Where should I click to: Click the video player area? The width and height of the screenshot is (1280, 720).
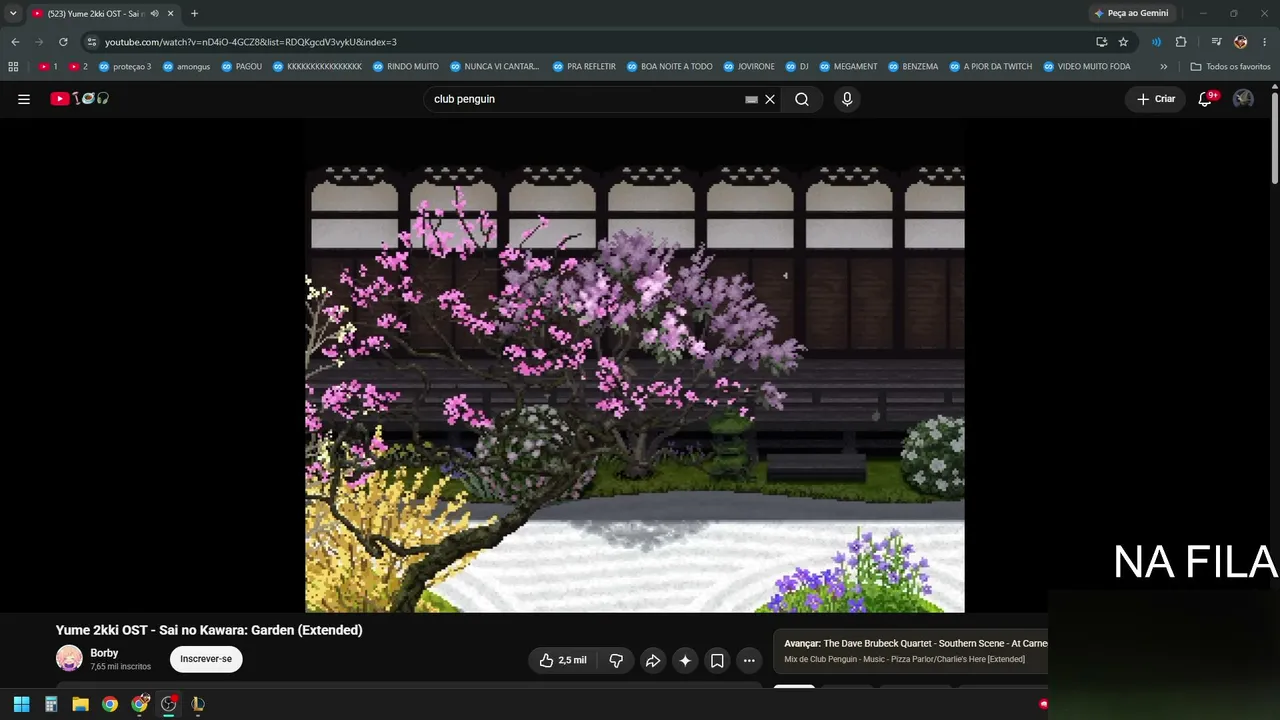pyautogui.click(x=635, y=367)
